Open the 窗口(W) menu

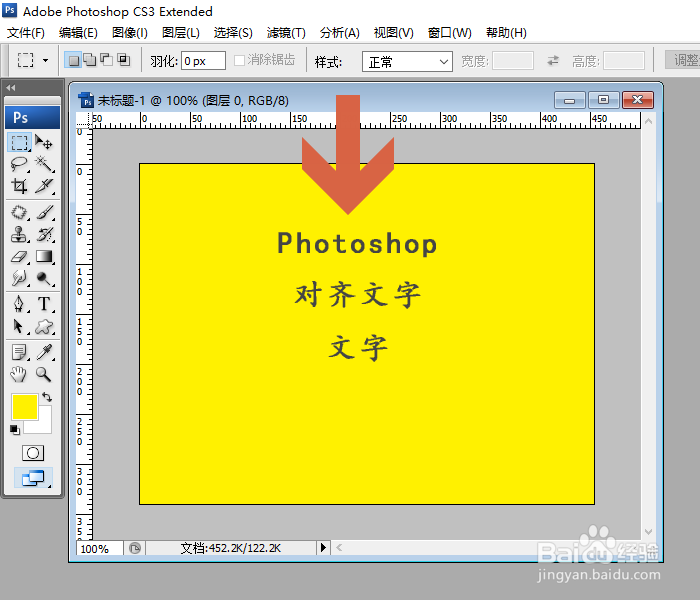(x=449, y=33)
